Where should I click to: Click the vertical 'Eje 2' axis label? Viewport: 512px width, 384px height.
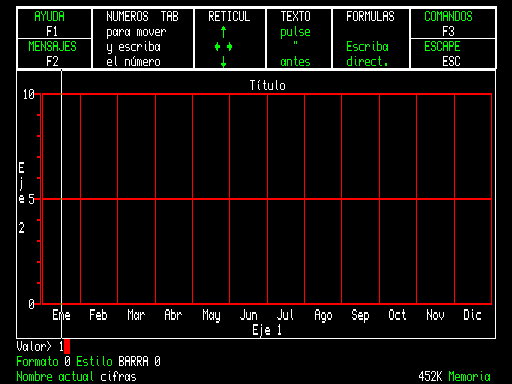pos(21,197)
